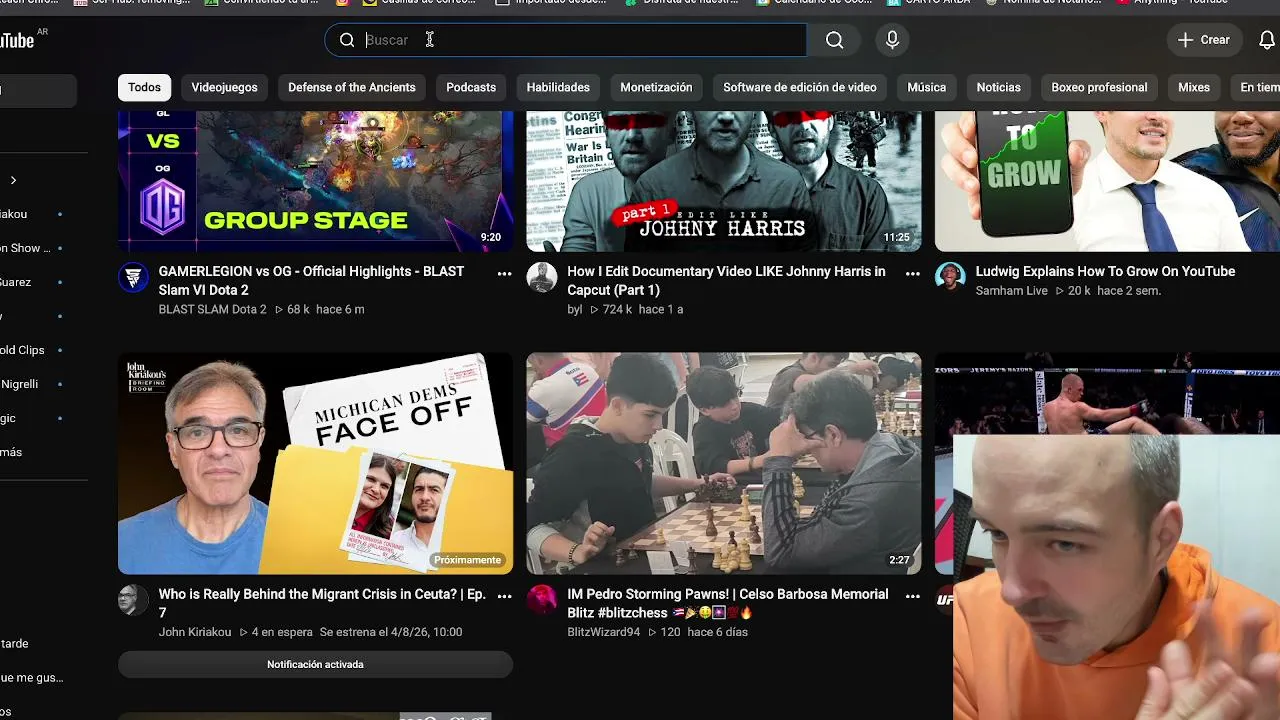Click the 2:27 duration badge
1280x720 pixels.
click(x=899, y=560)
